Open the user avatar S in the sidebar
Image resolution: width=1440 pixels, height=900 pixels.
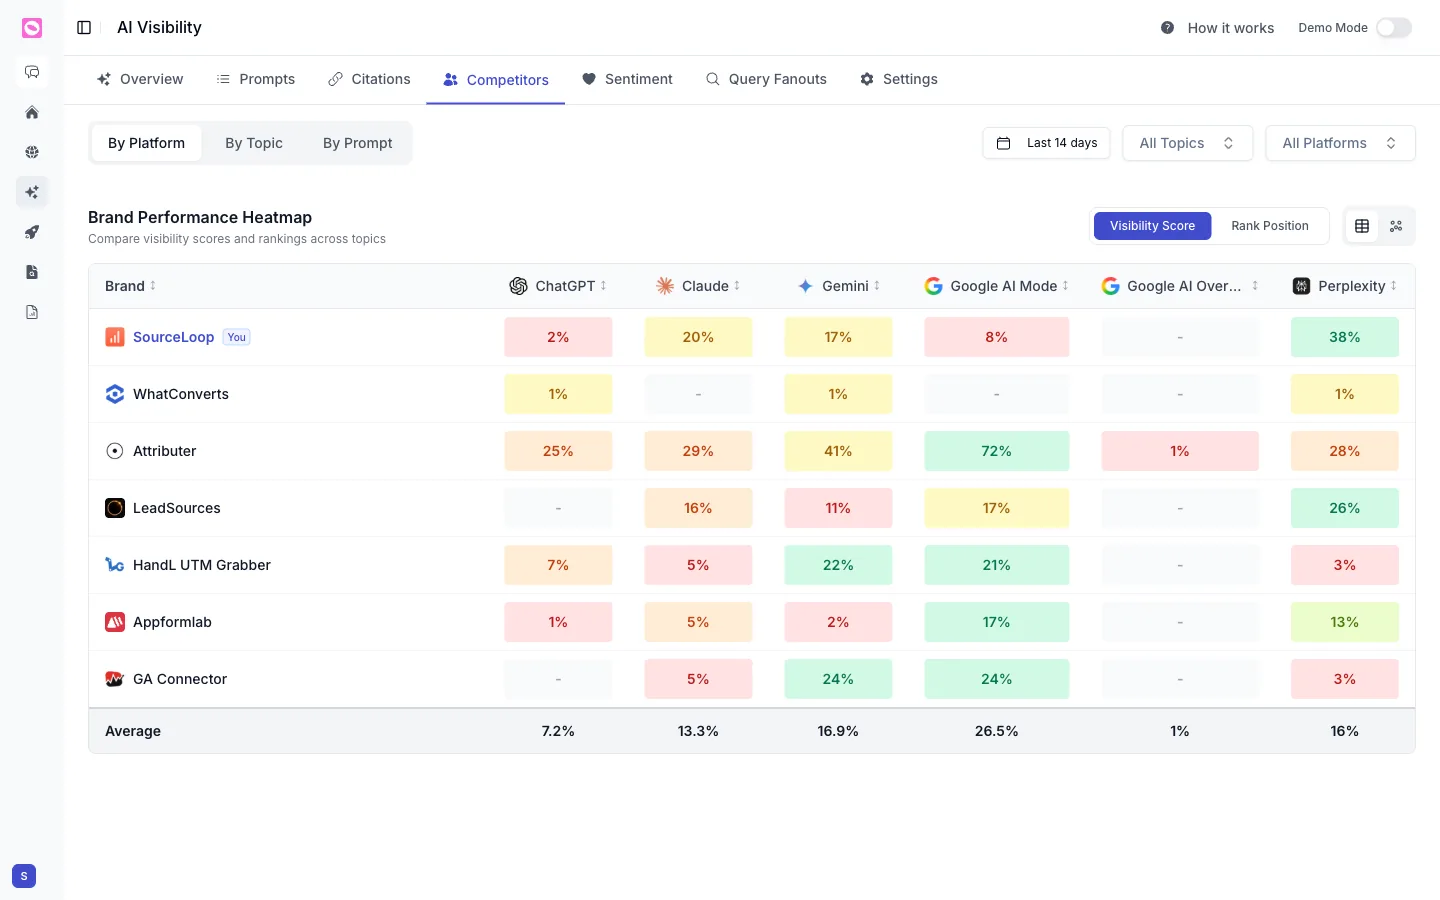[24, 876]
